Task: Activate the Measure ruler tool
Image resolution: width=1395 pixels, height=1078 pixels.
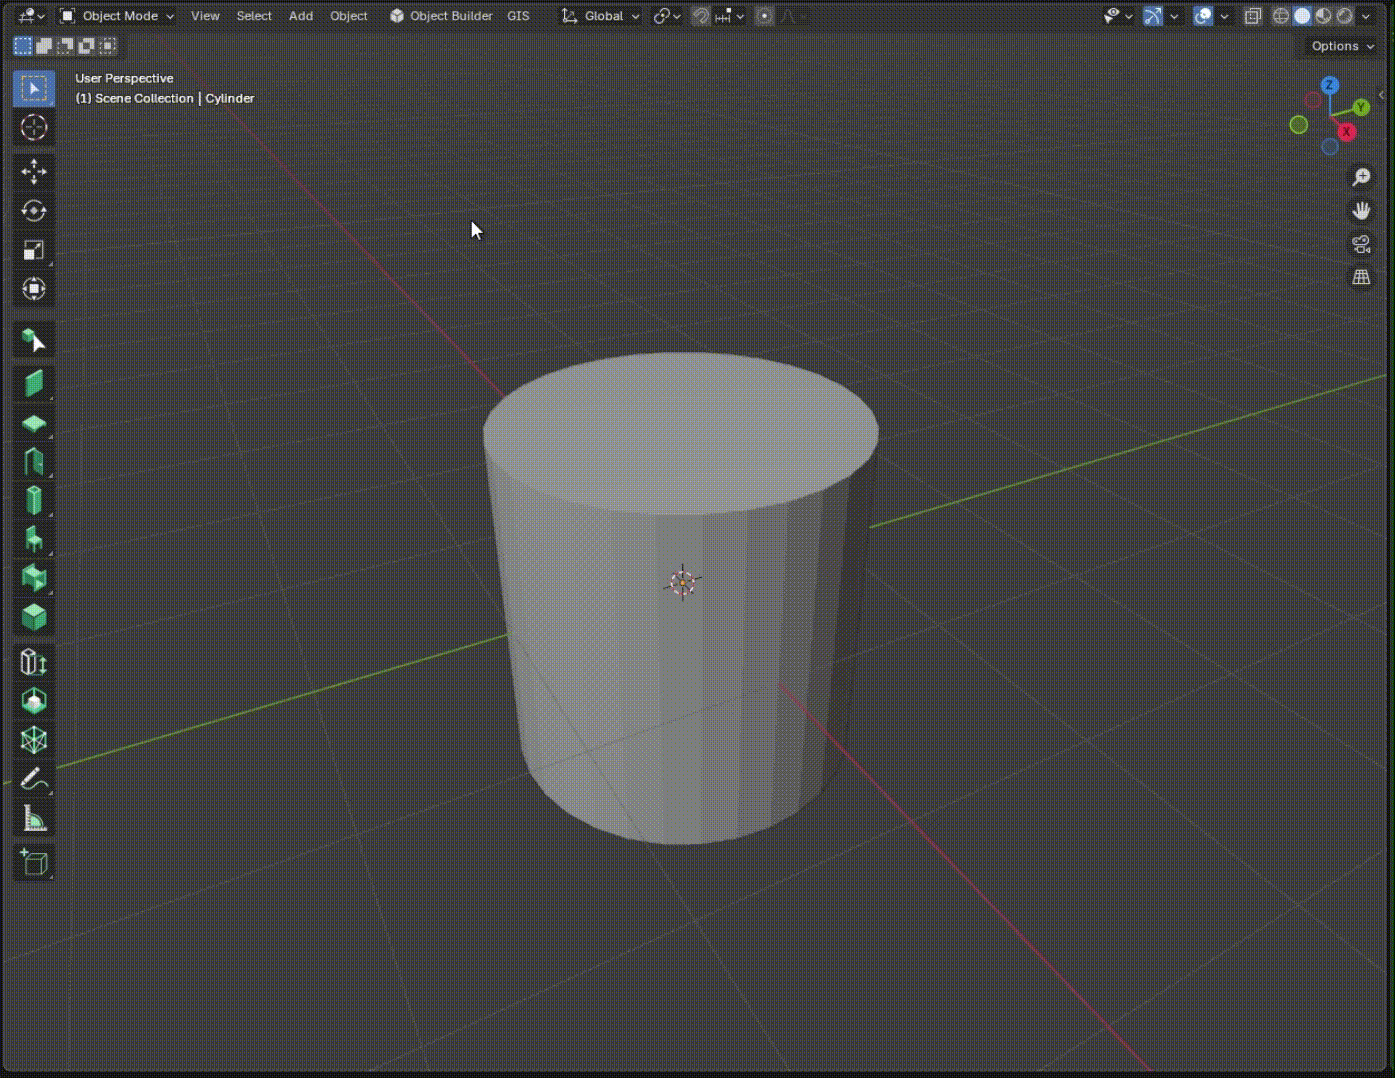Action: point(34,819)
